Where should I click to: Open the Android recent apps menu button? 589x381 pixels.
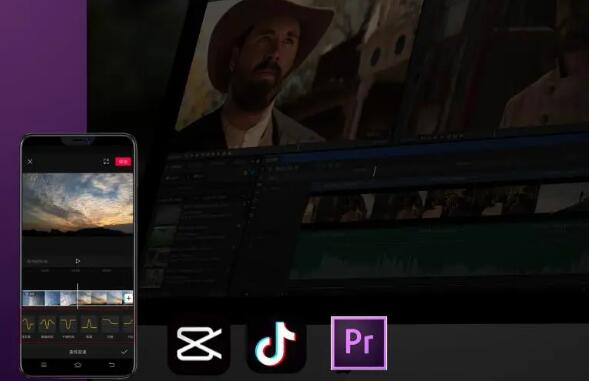pos(44,365)
